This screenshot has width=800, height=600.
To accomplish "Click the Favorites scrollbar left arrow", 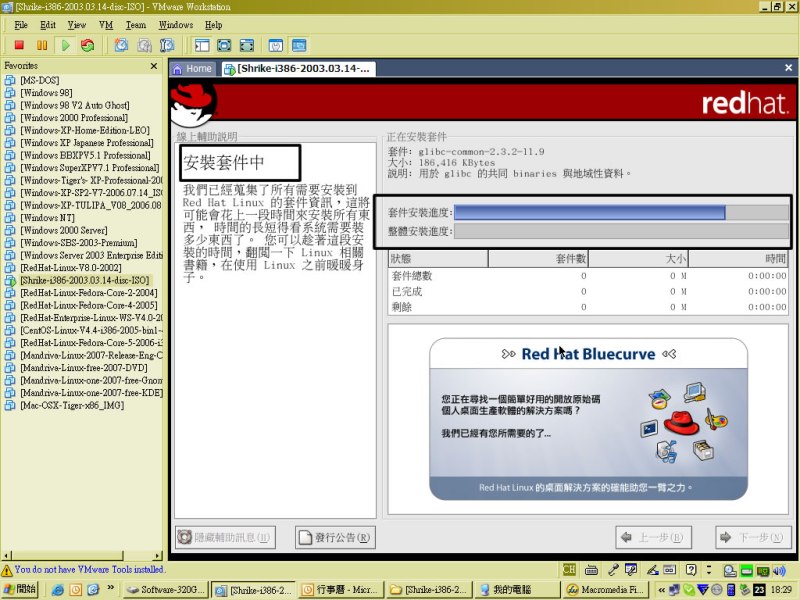I will pyautogui.click(x=6, y=555).
